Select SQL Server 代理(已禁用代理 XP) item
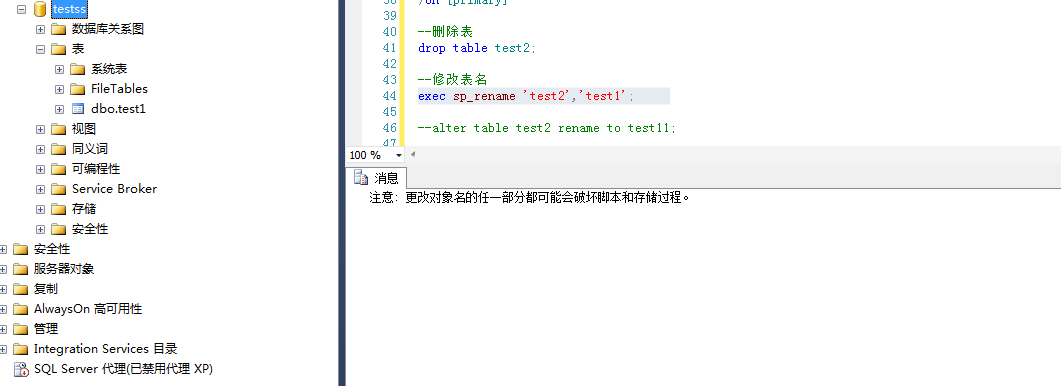The image size is (1061, 386). 123,369
